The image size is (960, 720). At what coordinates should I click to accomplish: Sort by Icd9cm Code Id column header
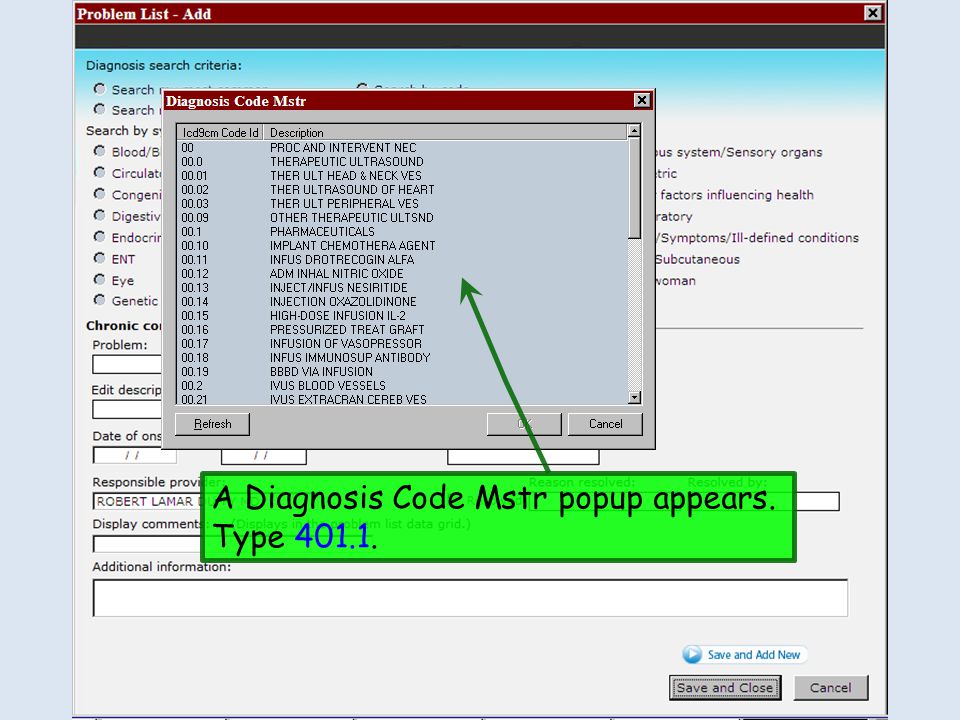pyautogui.click(x=220, y=132)
